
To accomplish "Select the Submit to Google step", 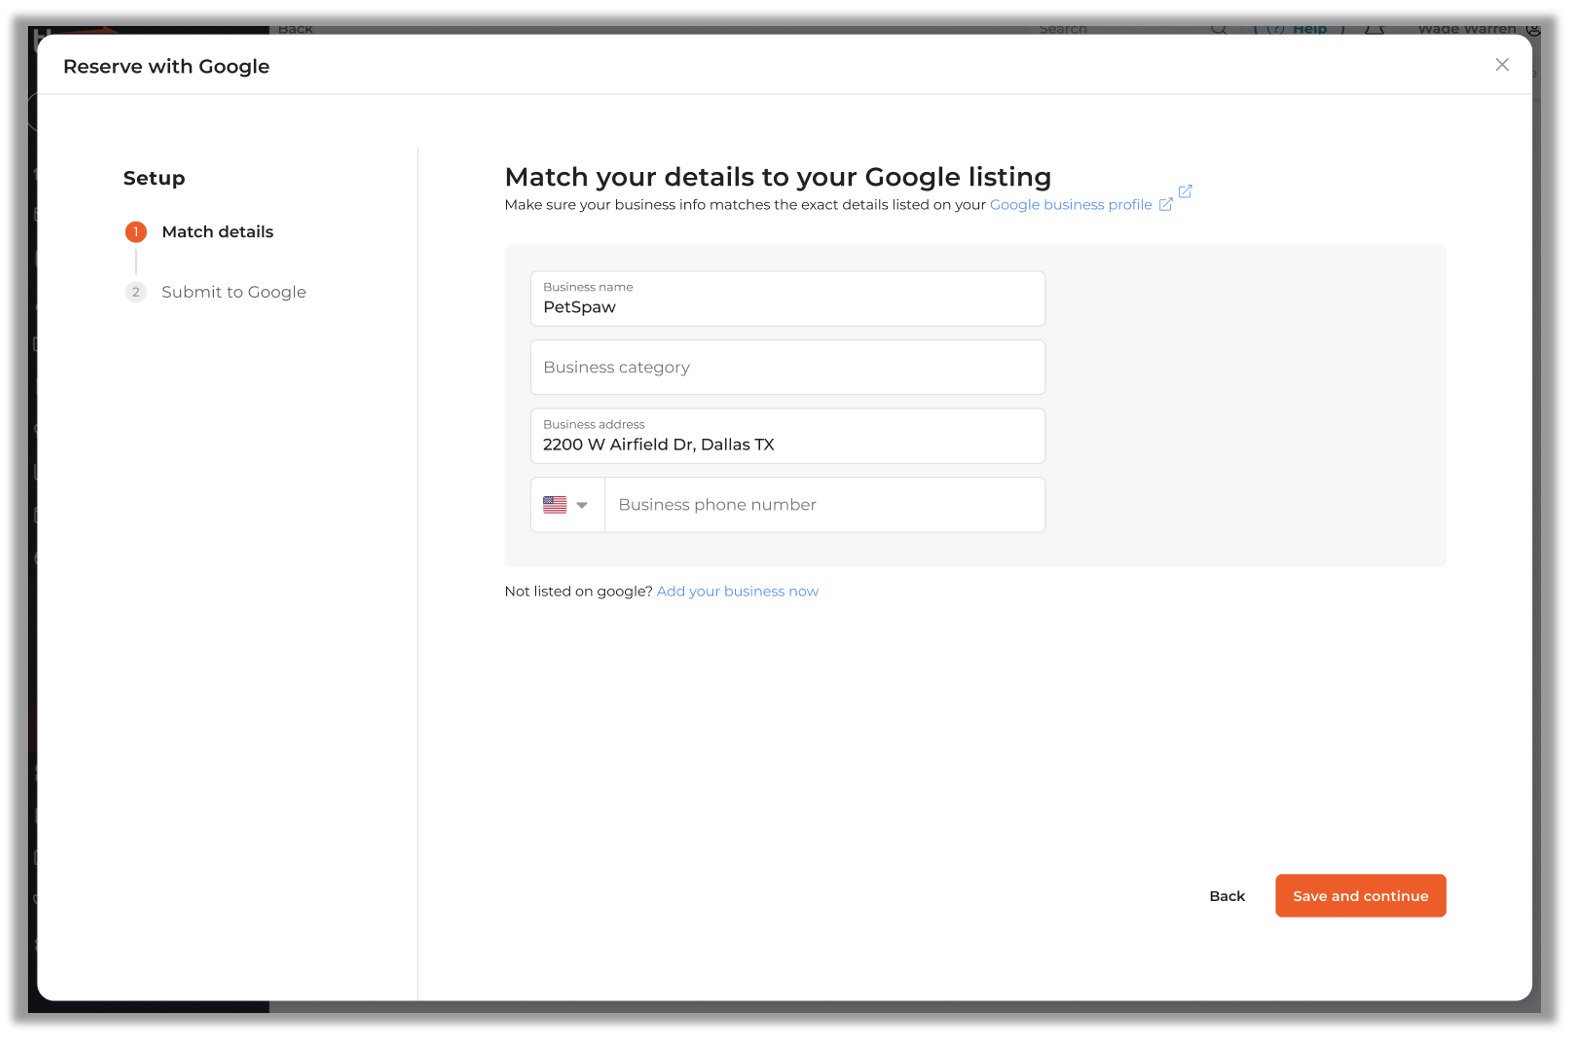I will click(x=234, y=292).
